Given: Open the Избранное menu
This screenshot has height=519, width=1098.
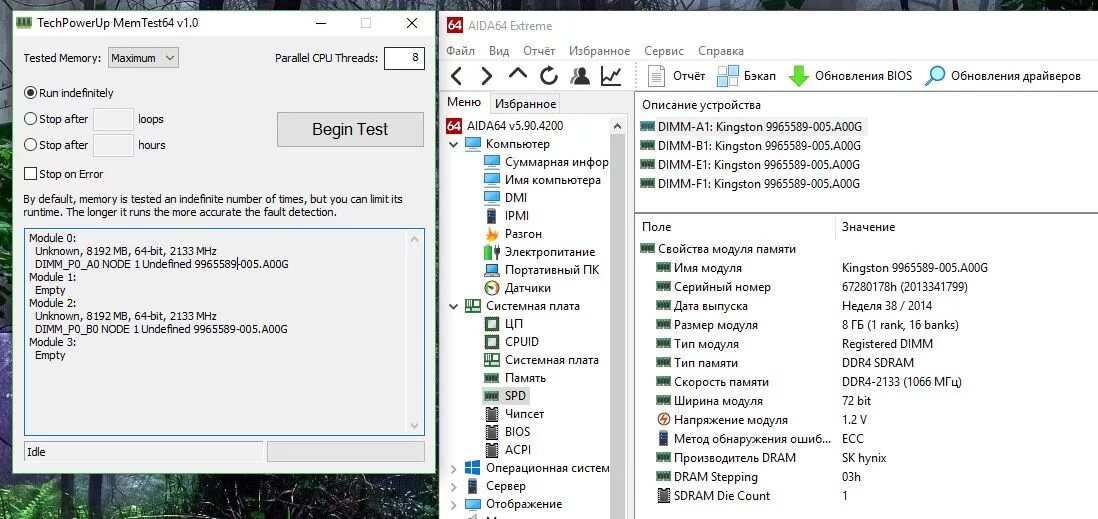Looking at the screenshot, I should click(599, 51).
